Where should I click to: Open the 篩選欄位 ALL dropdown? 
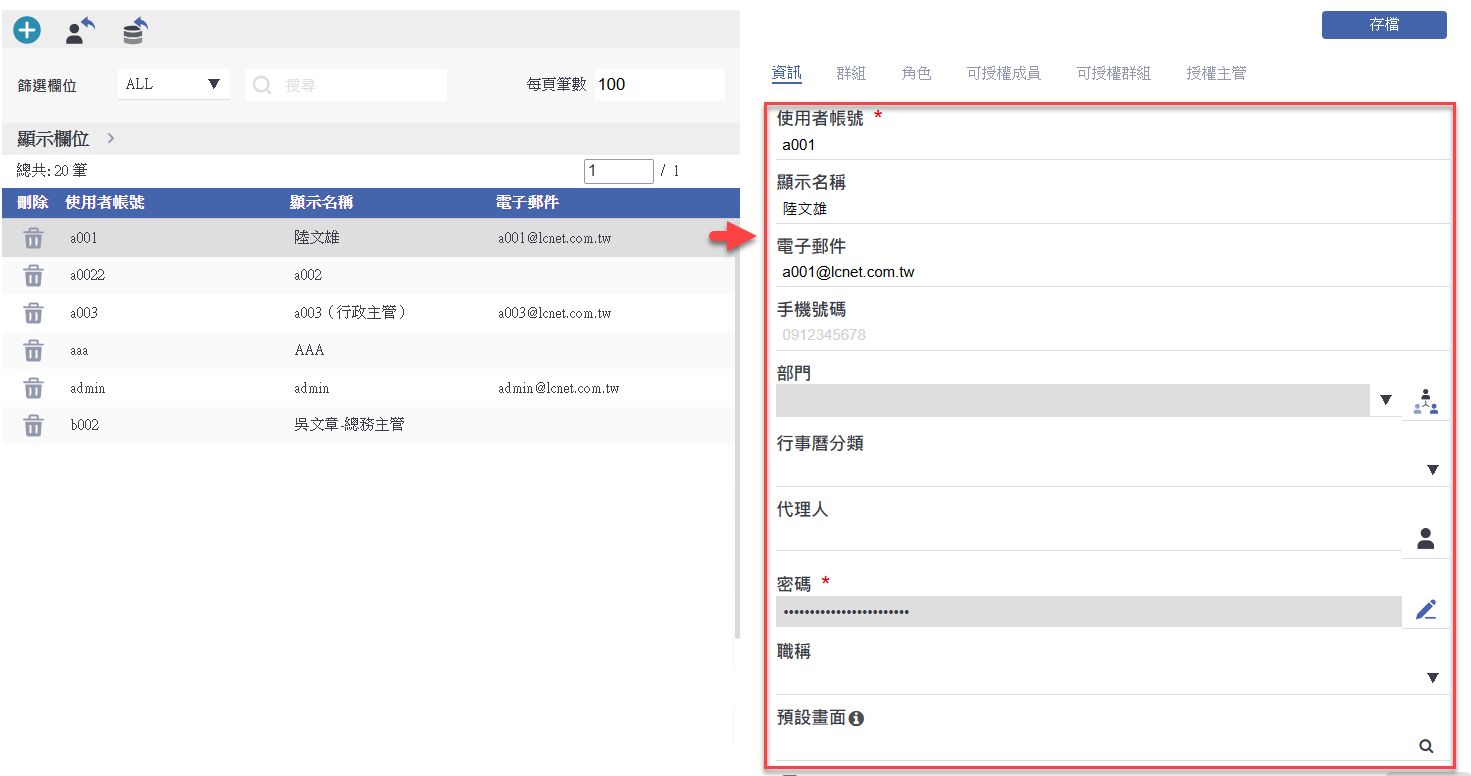[x=174, y=85]
